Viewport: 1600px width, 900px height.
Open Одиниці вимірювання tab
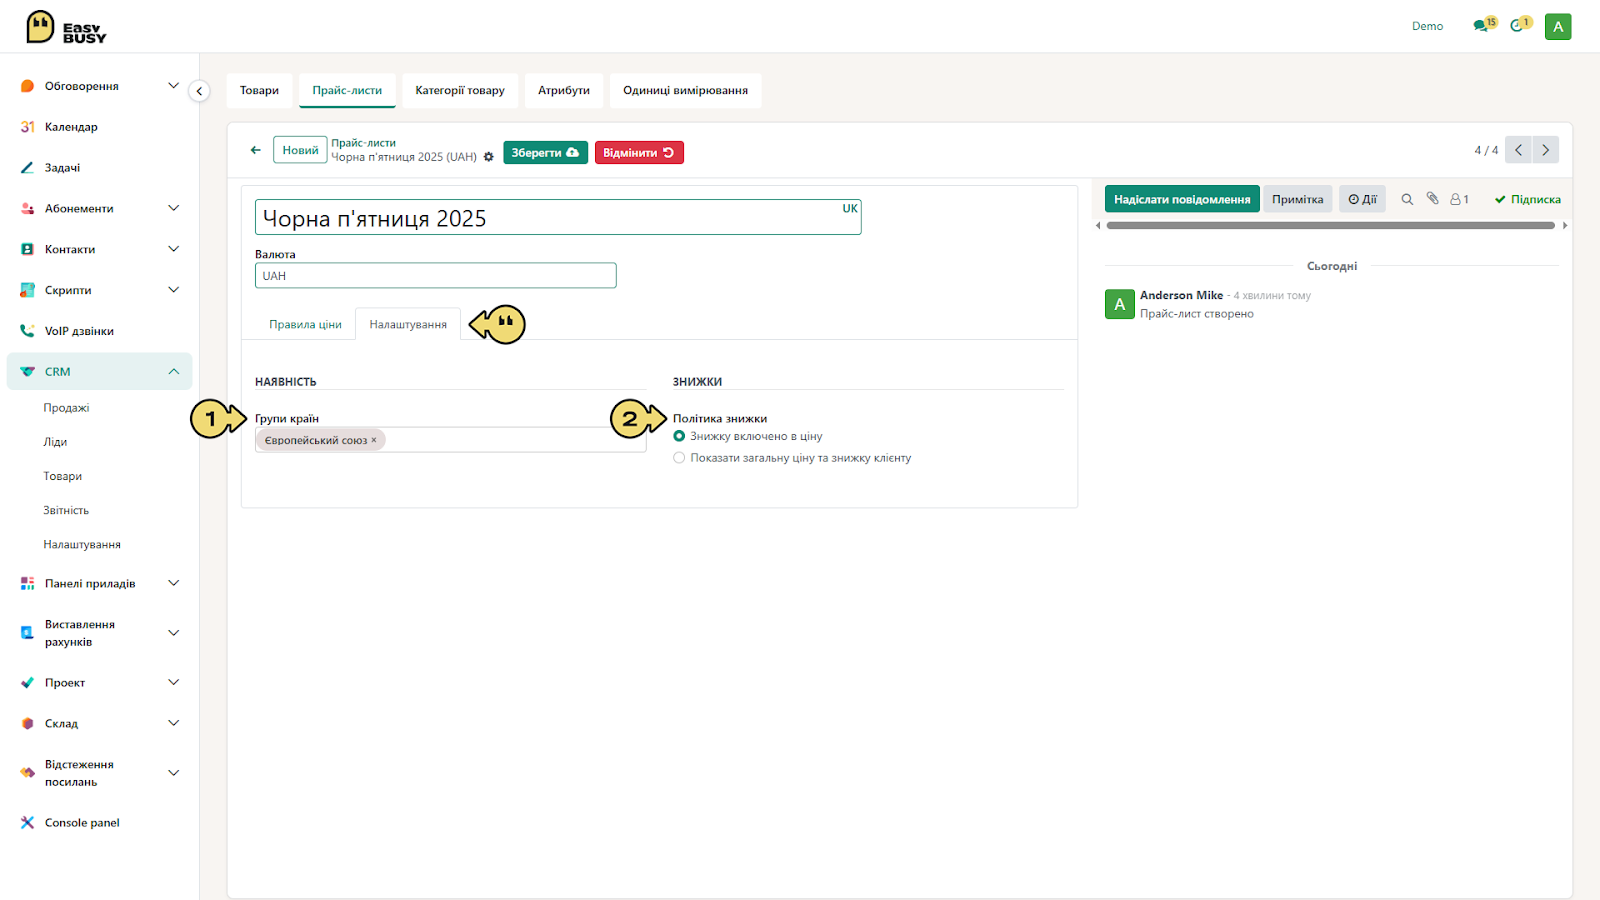(x=685, y=90)
